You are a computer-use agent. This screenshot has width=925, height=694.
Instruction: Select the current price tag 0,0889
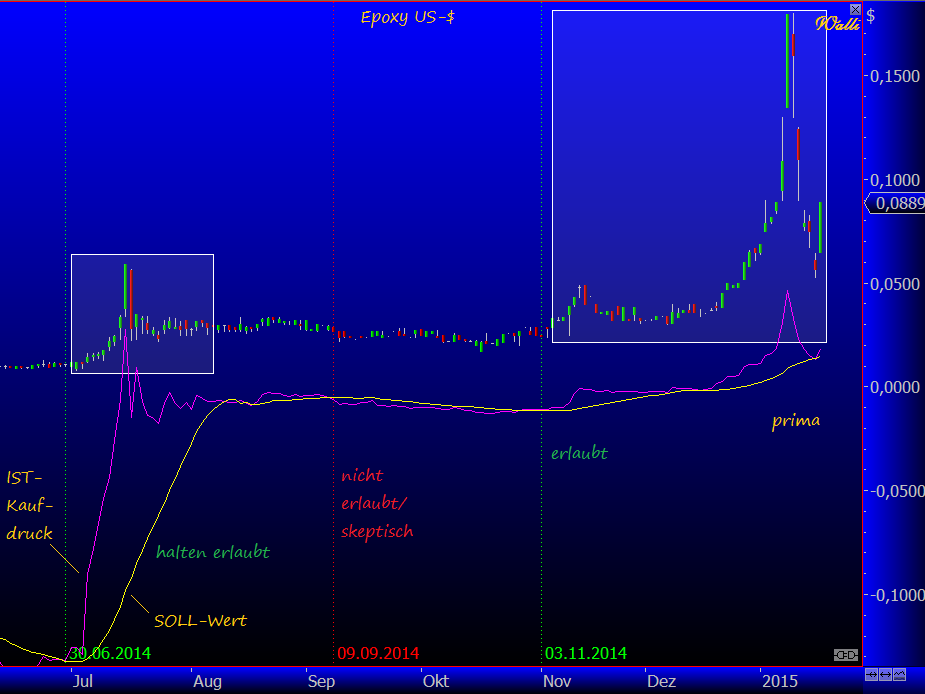pyautogui.click(x=892, y=204)
